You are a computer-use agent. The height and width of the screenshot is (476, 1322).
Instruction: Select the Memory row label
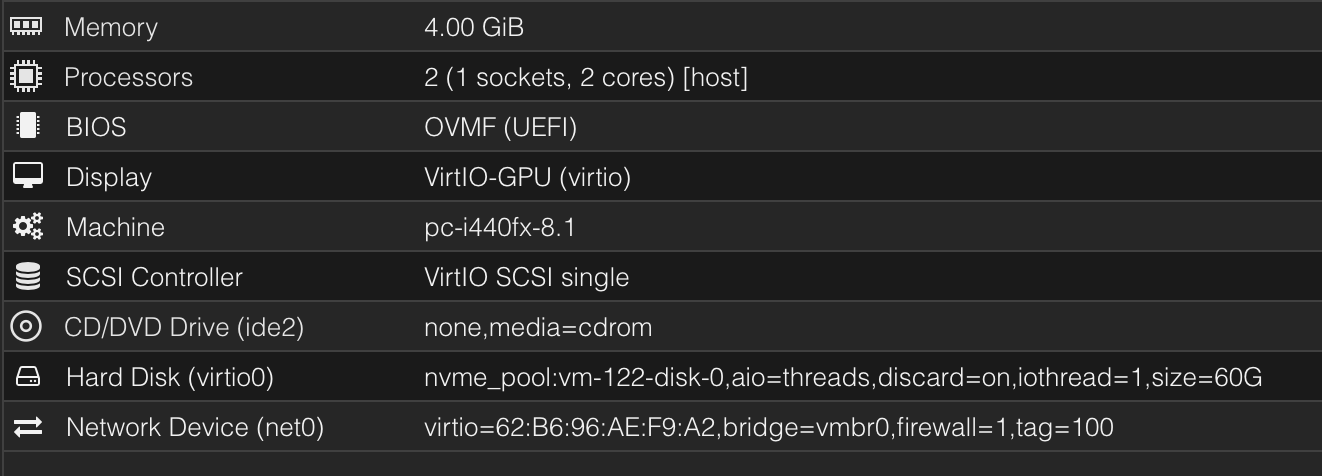point(110,27)
